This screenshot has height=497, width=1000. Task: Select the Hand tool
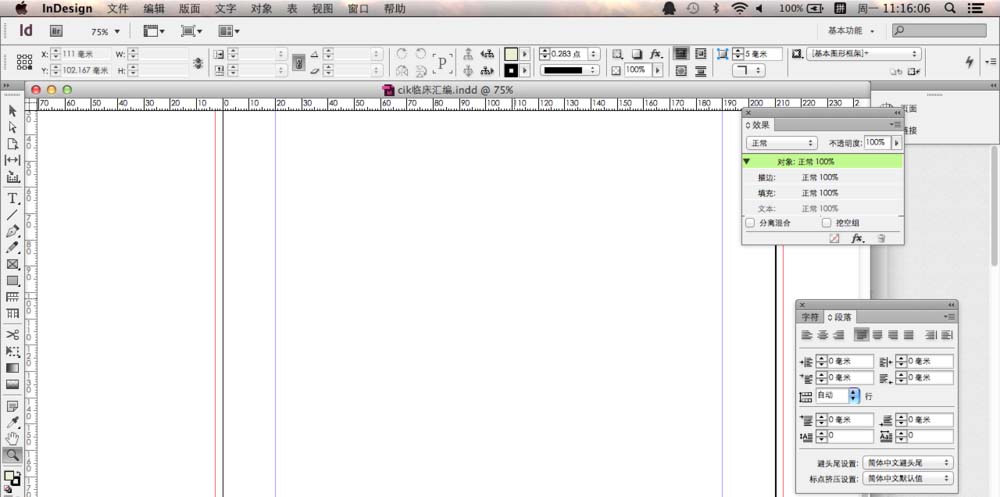pyautogui.click(x=13, y=438)
